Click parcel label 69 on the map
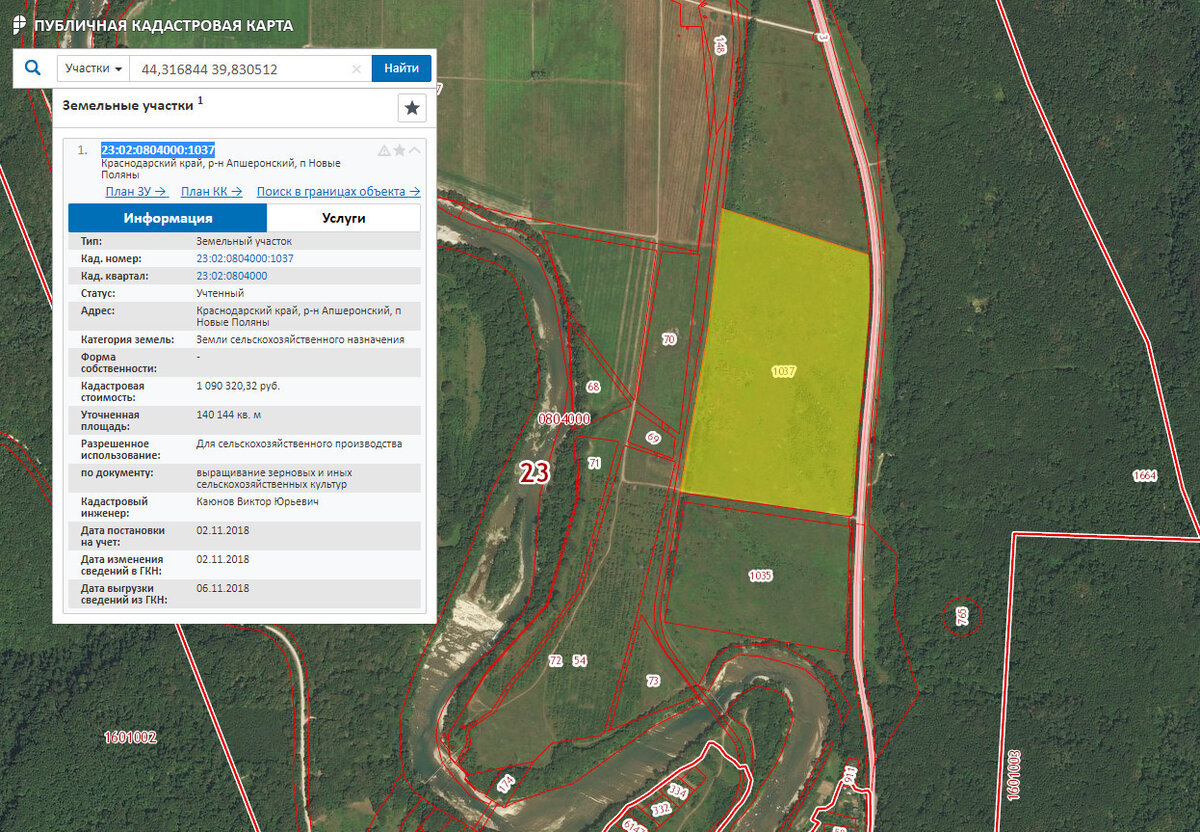1200x832 pixels. point(654,437)
